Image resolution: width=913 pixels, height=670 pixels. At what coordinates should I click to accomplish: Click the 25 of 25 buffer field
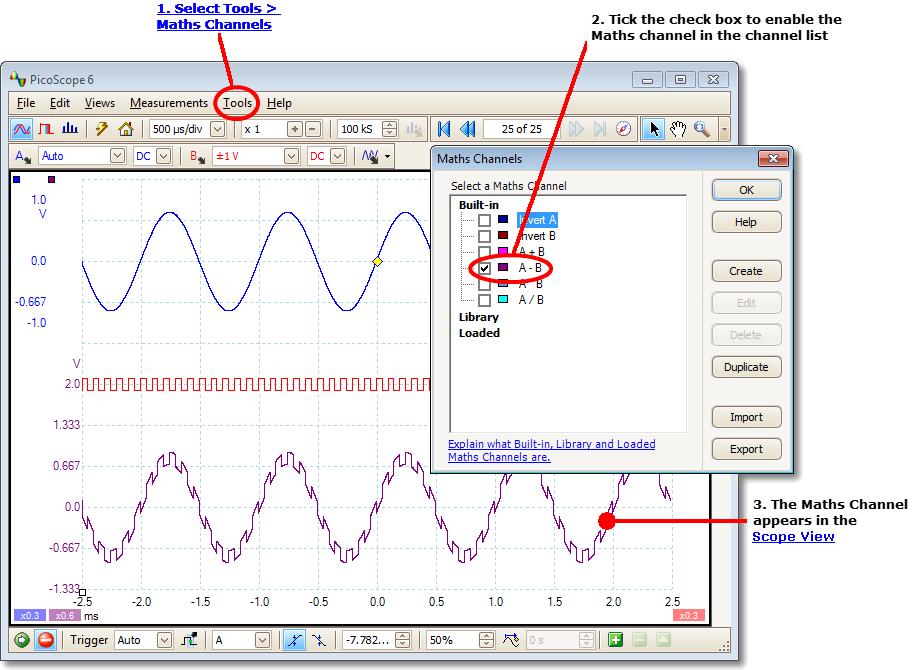click(521, 129)
